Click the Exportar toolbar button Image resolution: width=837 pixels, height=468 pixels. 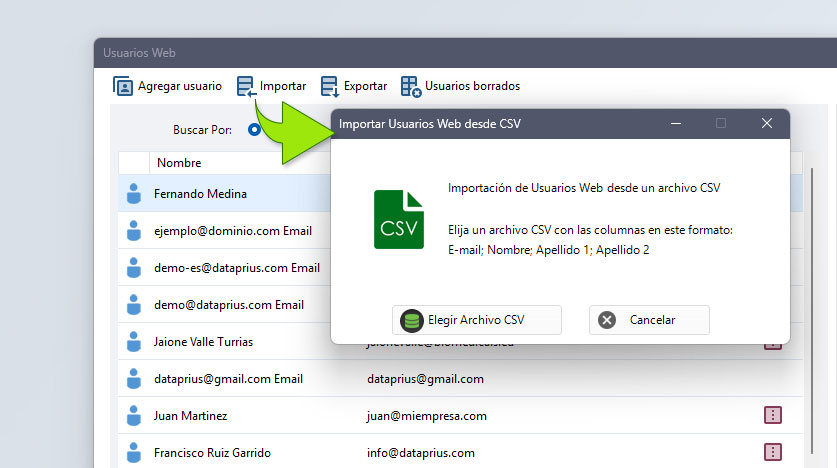click(x=354, y=86)
